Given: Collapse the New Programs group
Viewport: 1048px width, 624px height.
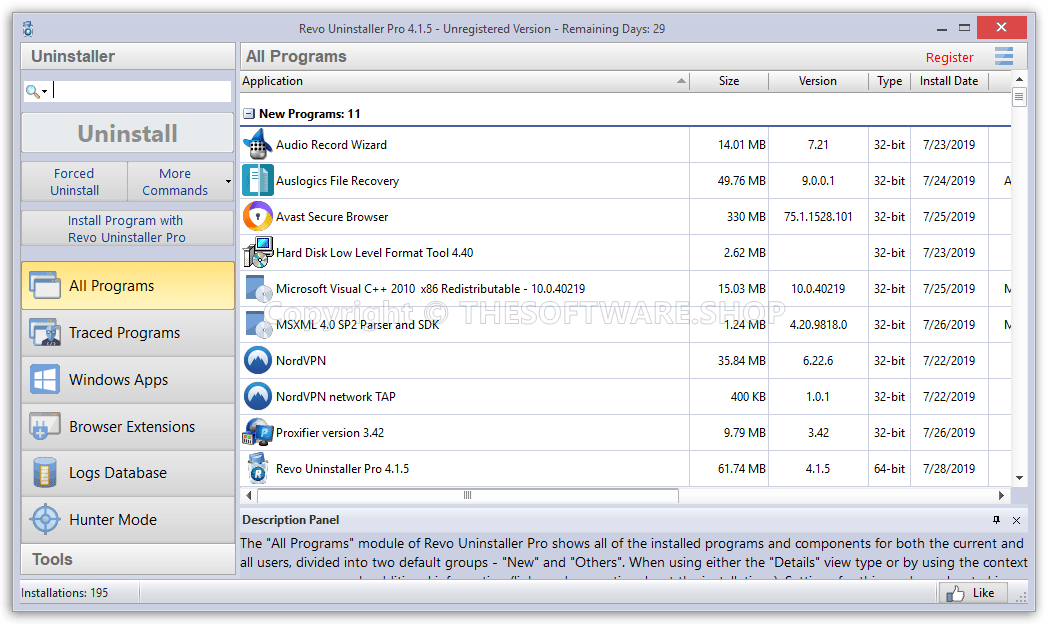Looking at the screenshot, I should point(249,114).
